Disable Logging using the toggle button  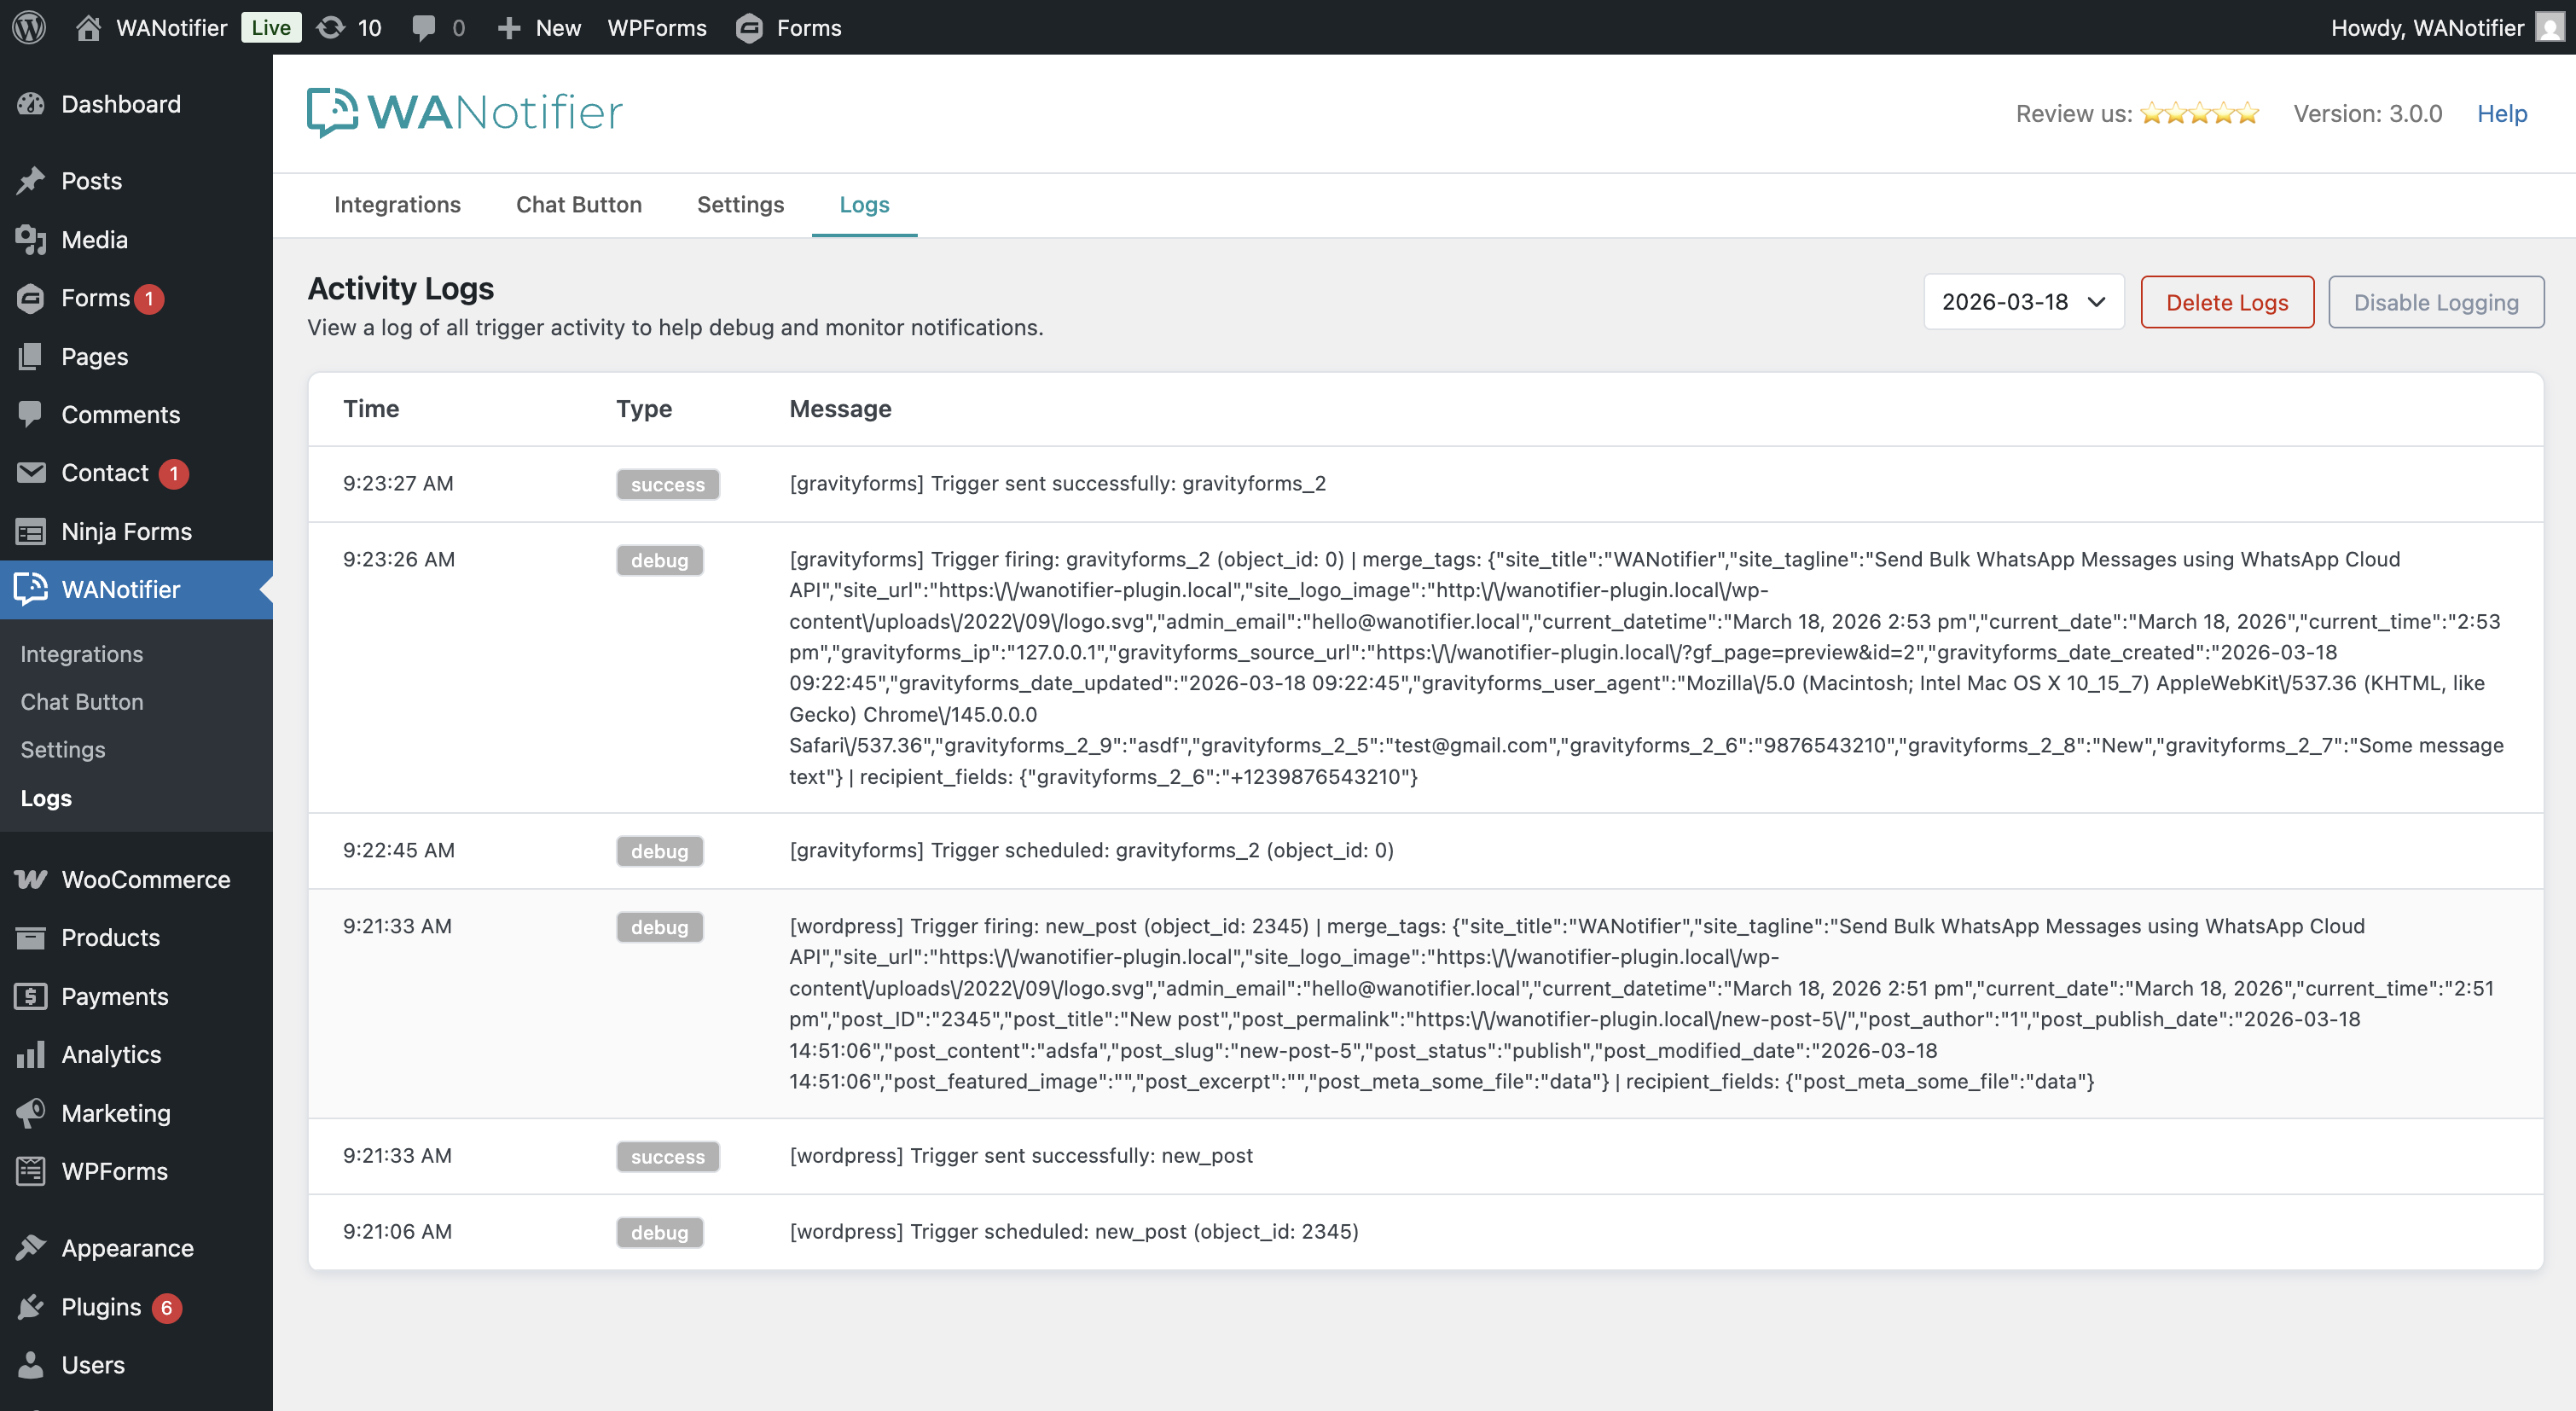pos(2435,302)
